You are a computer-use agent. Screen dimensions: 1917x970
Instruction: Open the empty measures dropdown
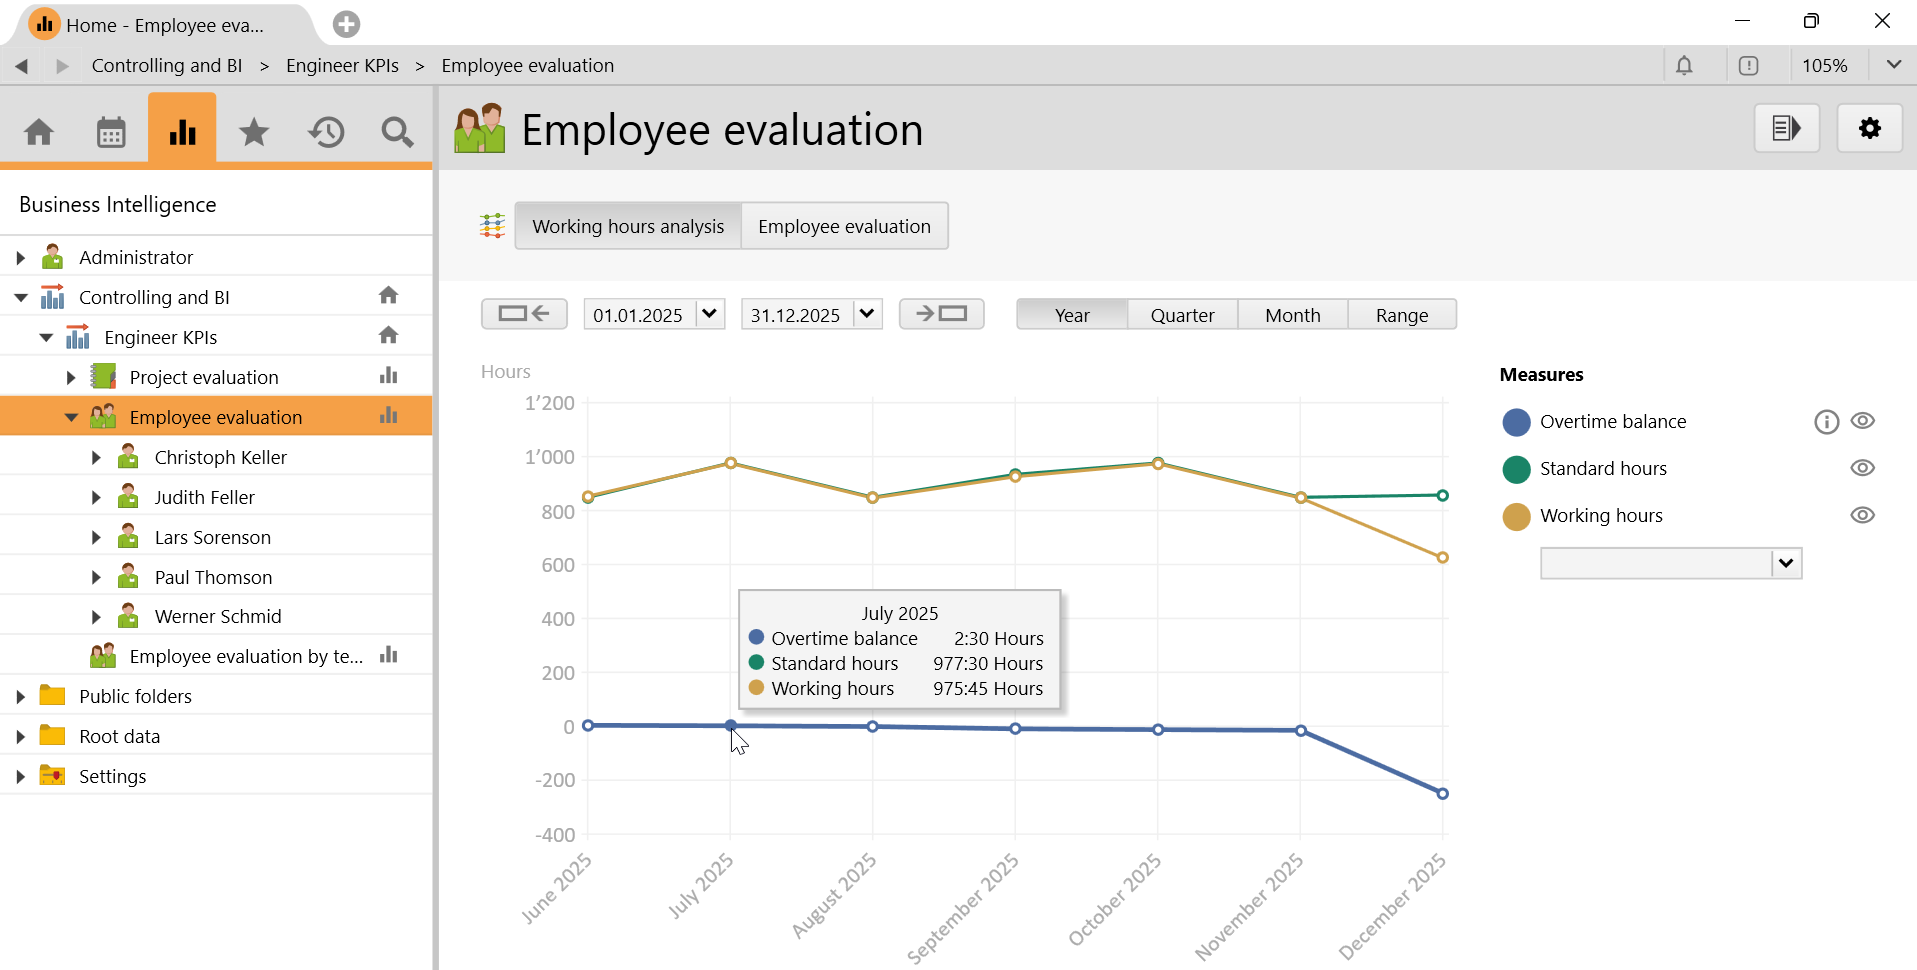pyautogui.click(x=1786, y=563)
